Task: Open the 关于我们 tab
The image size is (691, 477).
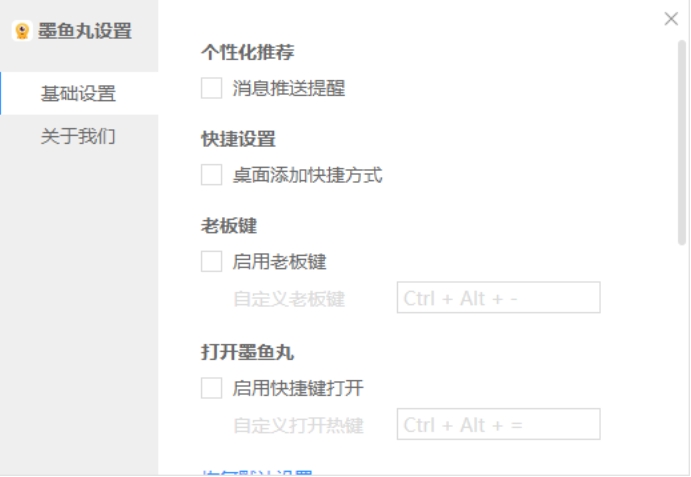Action: click(x=79, y=136)
